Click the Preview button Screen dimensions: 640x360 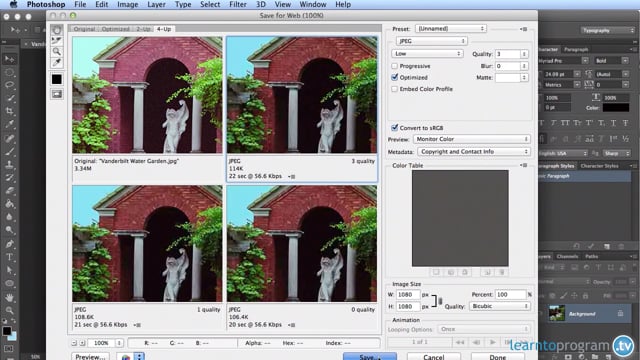point(90,357)
